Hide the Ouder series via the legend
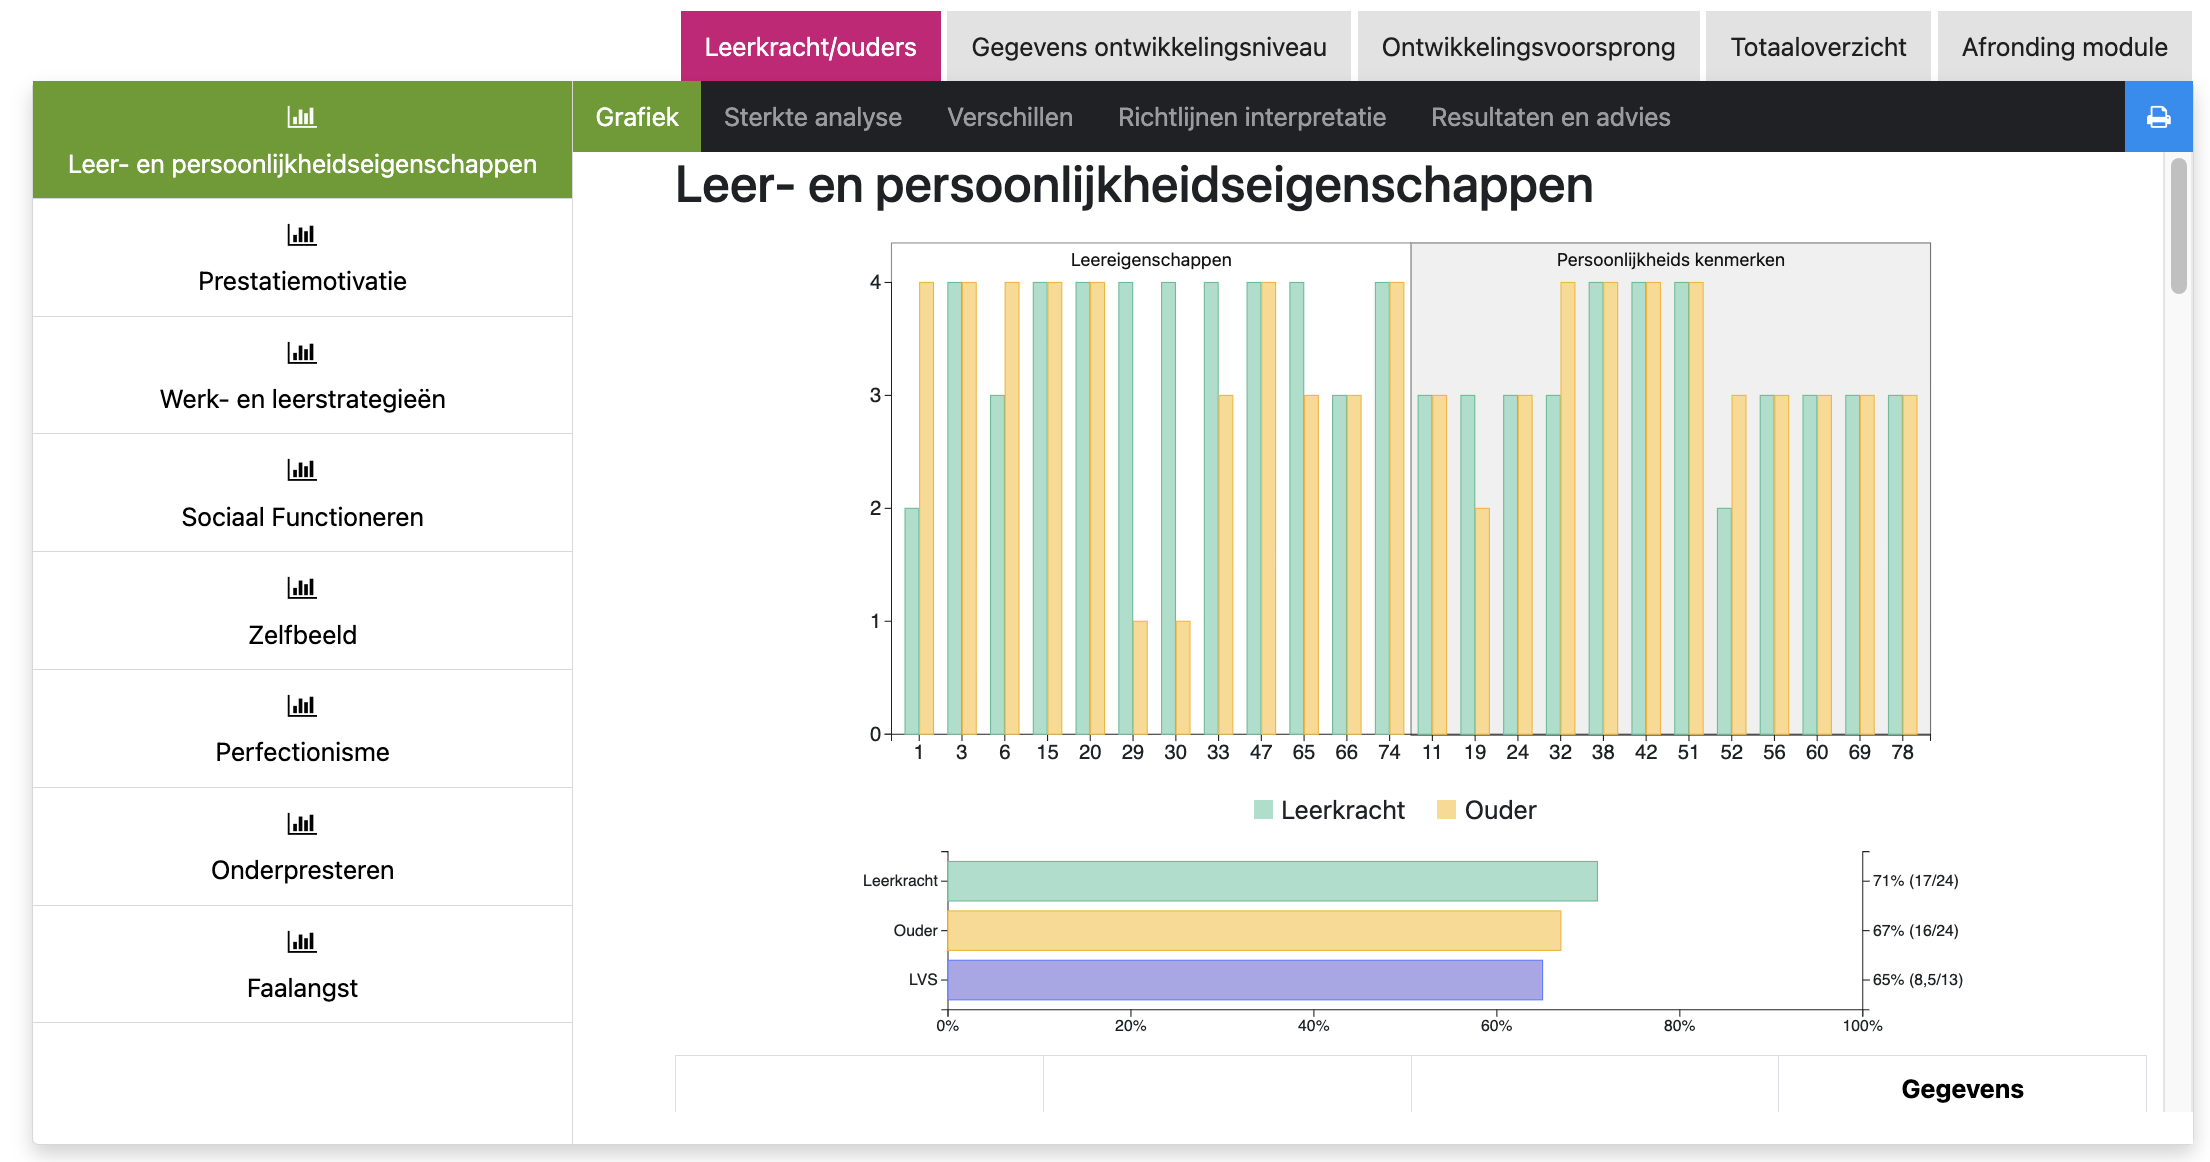 pos(1487,810)
